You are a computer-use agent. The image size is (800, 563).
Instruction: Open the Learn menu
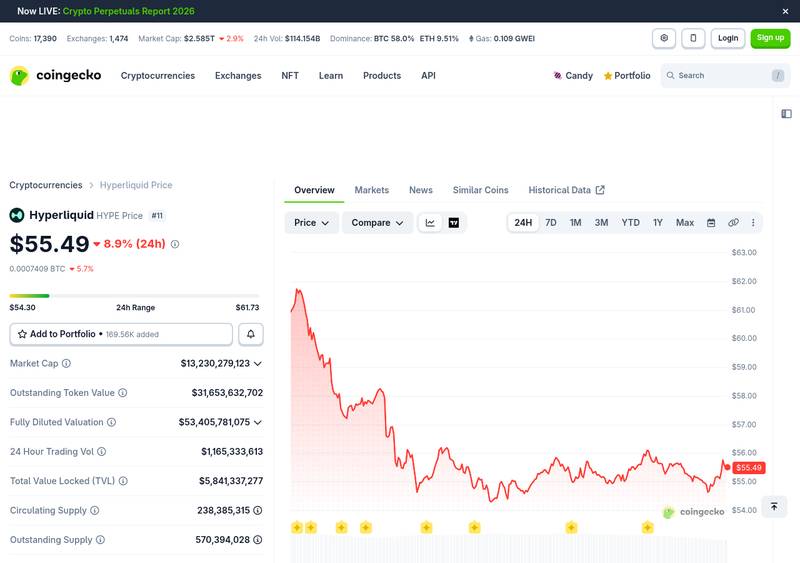point(331,76)
